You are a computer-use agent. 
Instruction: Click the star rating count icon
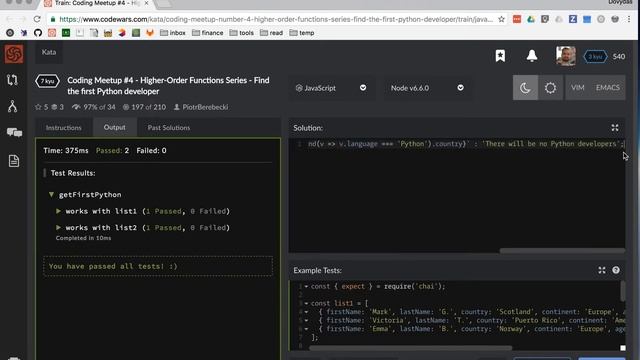(38, 107)
